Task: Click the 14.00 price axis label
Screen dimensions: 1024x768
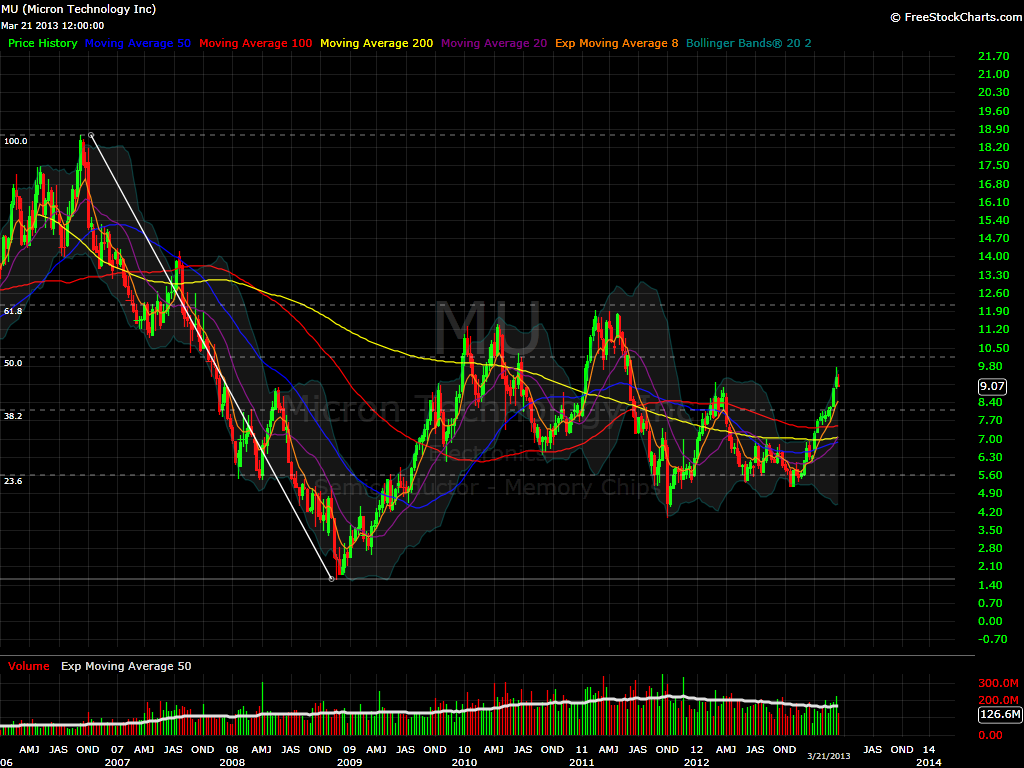Action: click(x=993, y=257)
